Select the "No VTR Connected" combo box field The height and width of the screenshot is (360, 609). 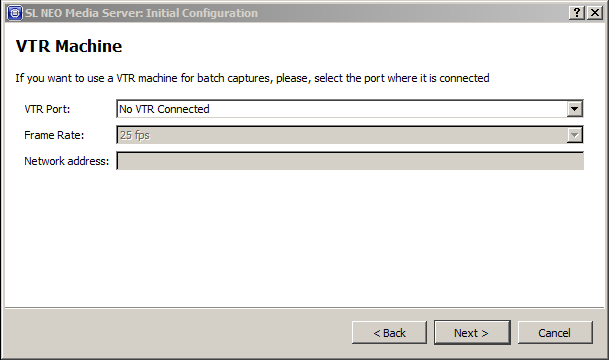click(x=350, y=109)
